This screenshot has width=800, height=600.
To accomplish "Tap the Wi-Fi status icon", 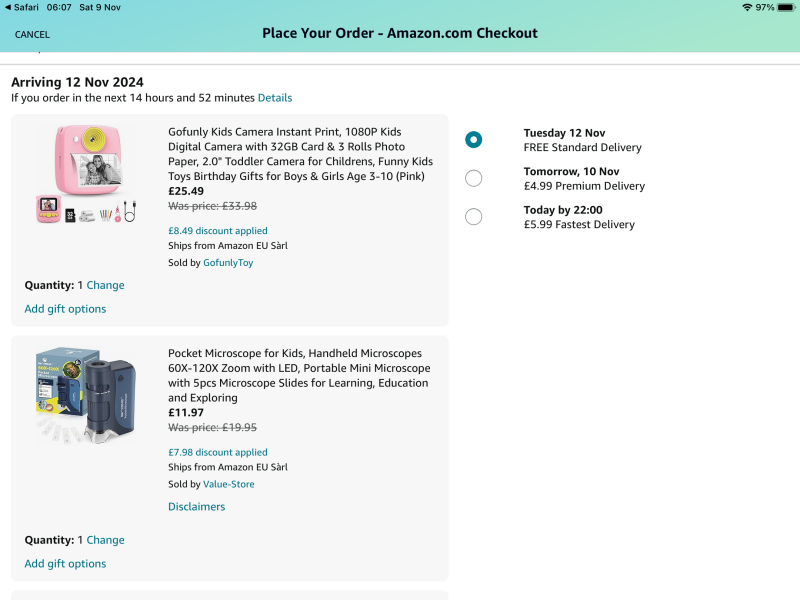I will click(746, 7).
